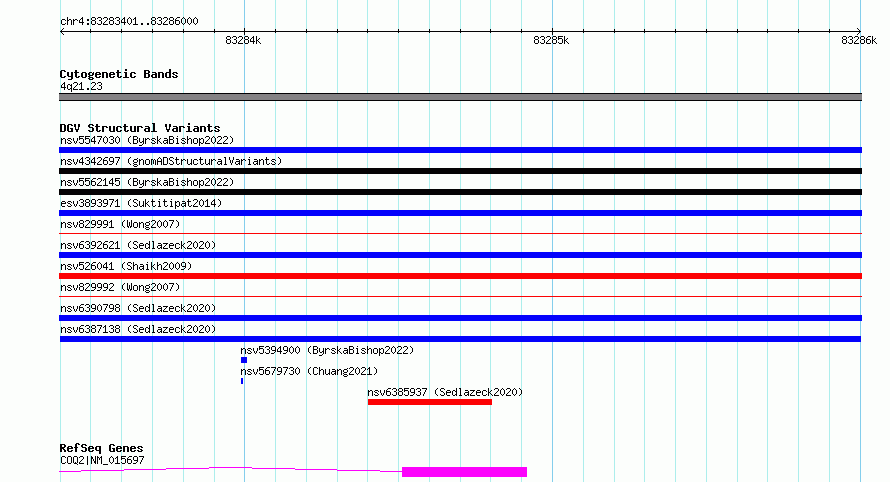
Task: Click the tiny blue mark for nsv5679730
Action: click(242, 381)
